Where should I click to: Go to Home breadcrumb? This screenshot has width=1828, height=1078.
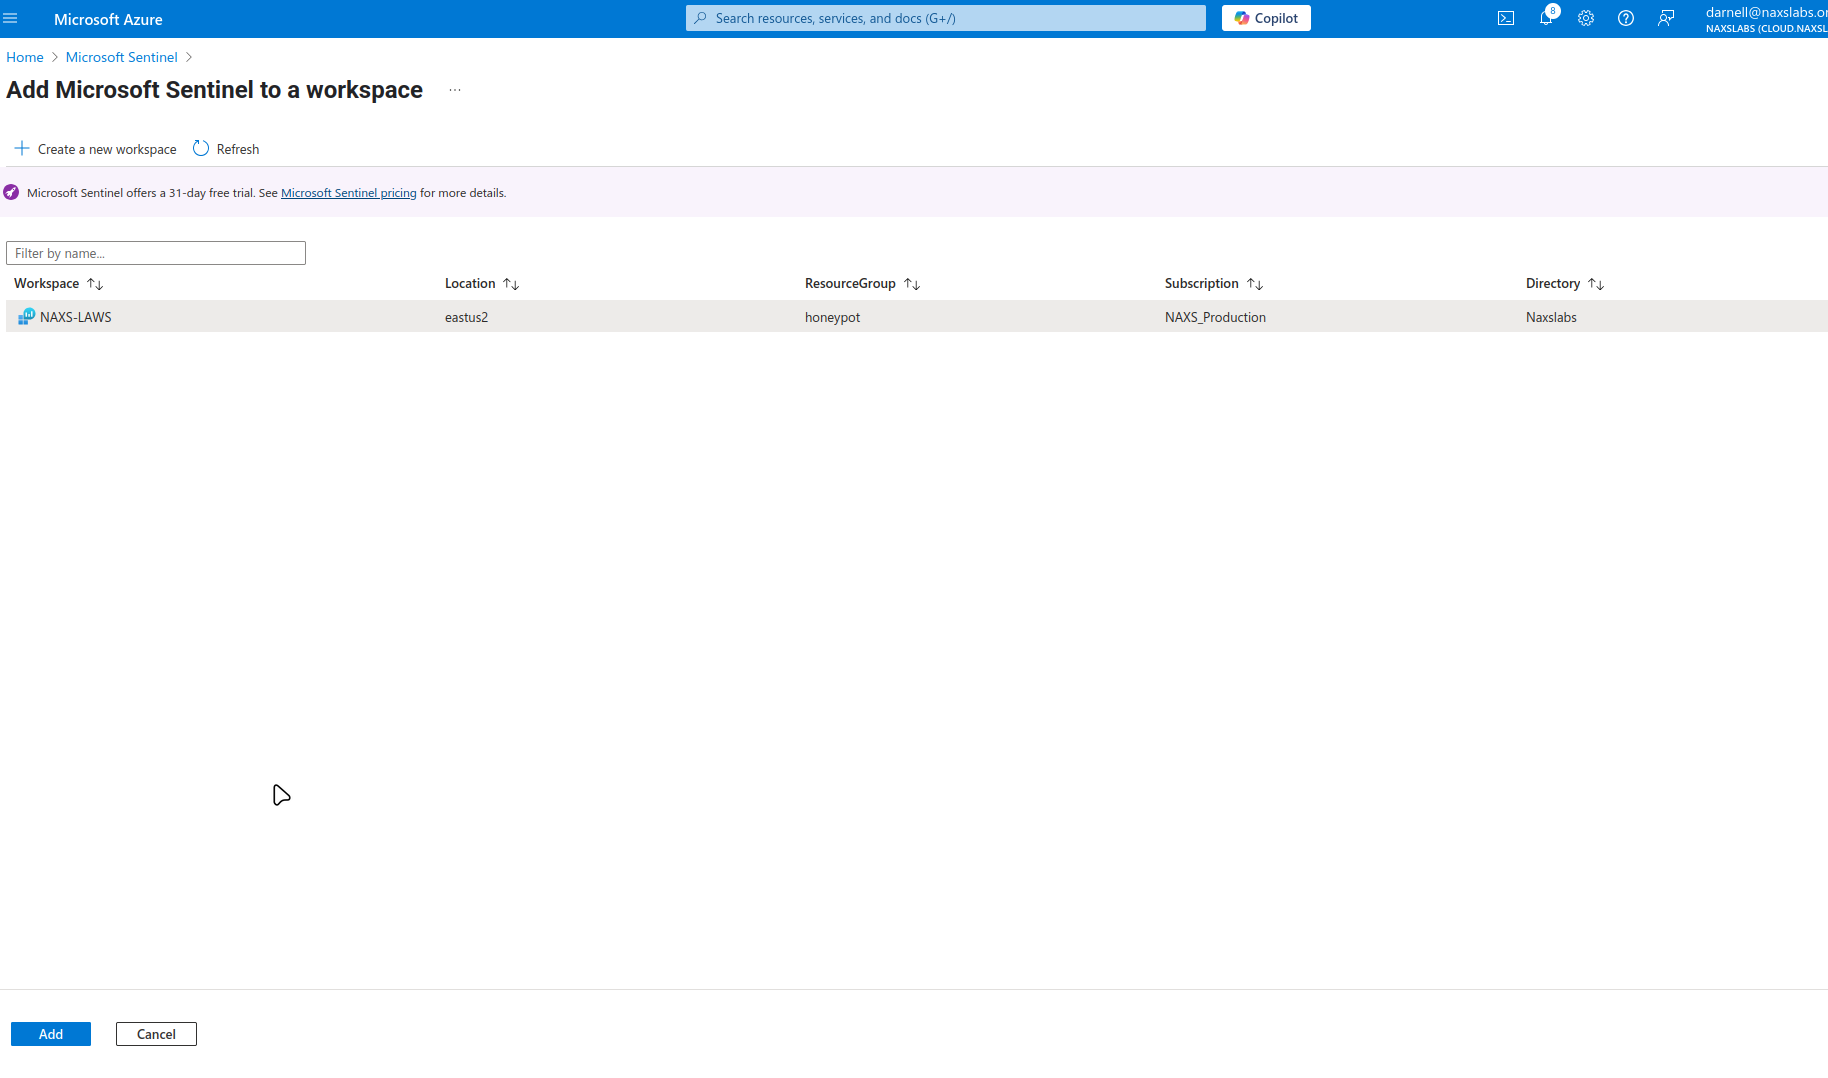point(25,57)
